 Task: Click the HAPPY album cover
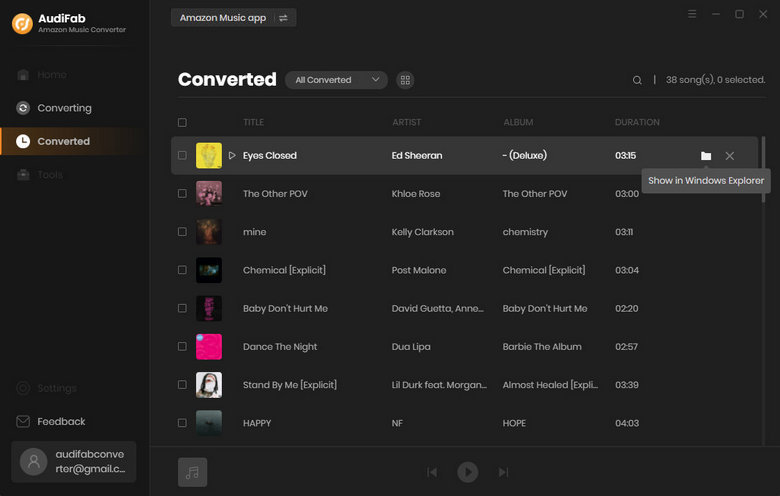209,423
